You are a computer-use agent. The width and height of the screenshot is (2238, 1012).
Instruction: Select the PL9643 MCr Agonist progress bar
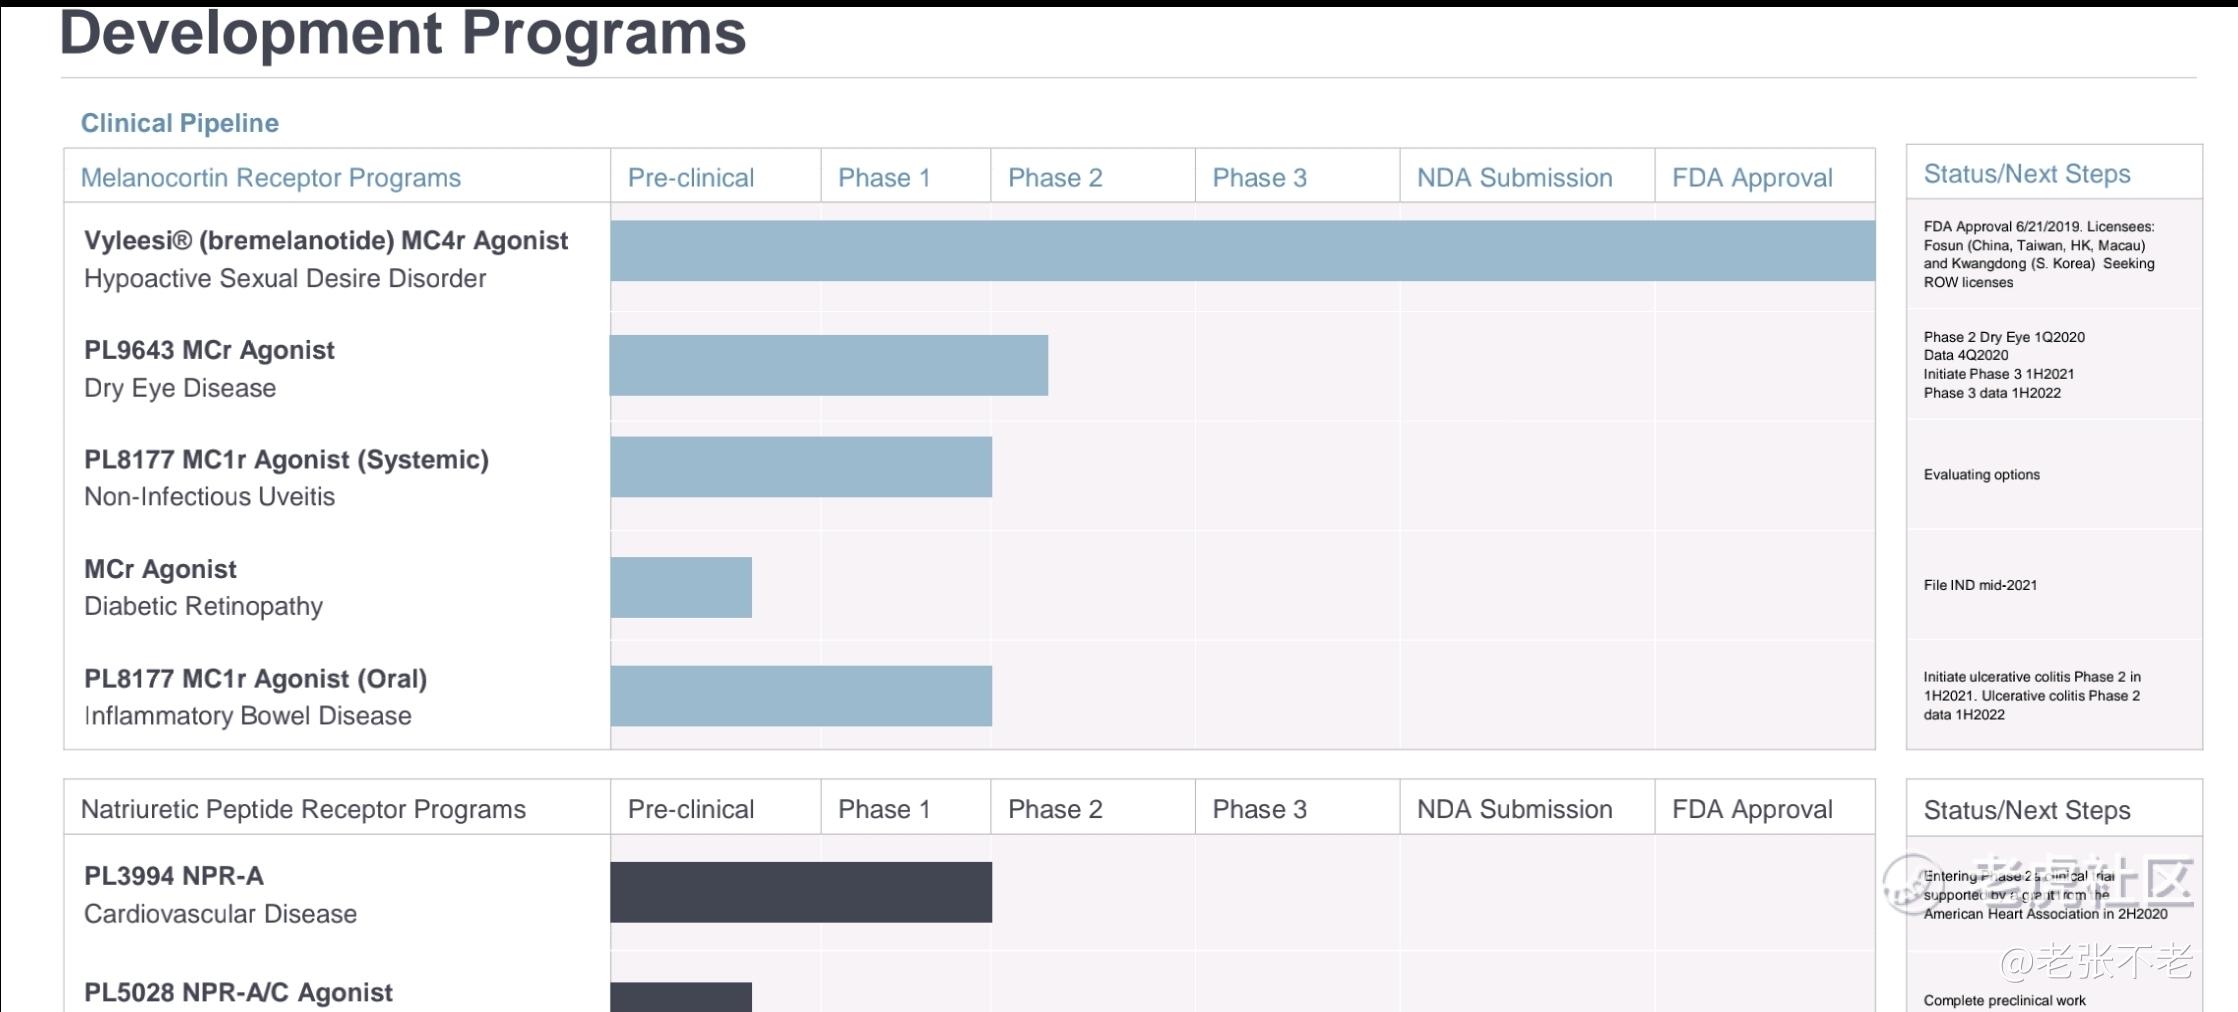pos(829,365)
